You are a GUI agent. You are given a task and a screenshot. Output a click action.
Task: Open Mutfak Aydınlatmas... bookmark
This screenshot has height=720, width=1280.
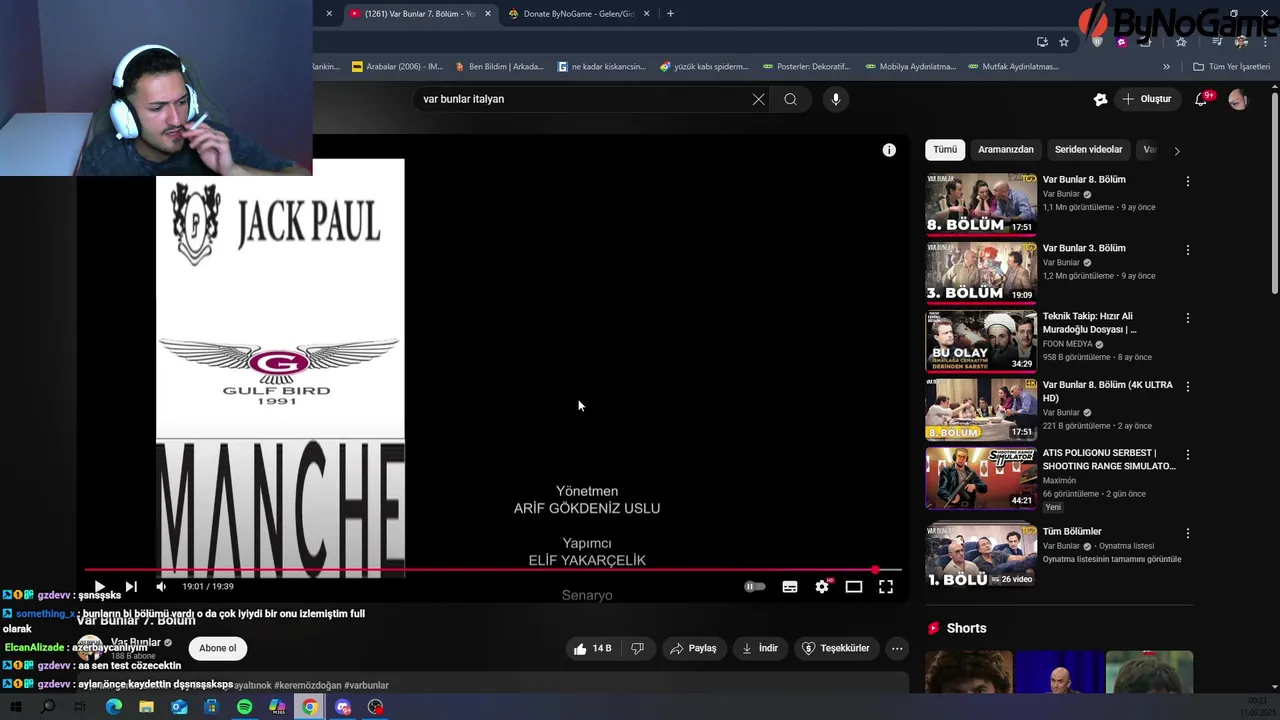tap(1012, 67)
